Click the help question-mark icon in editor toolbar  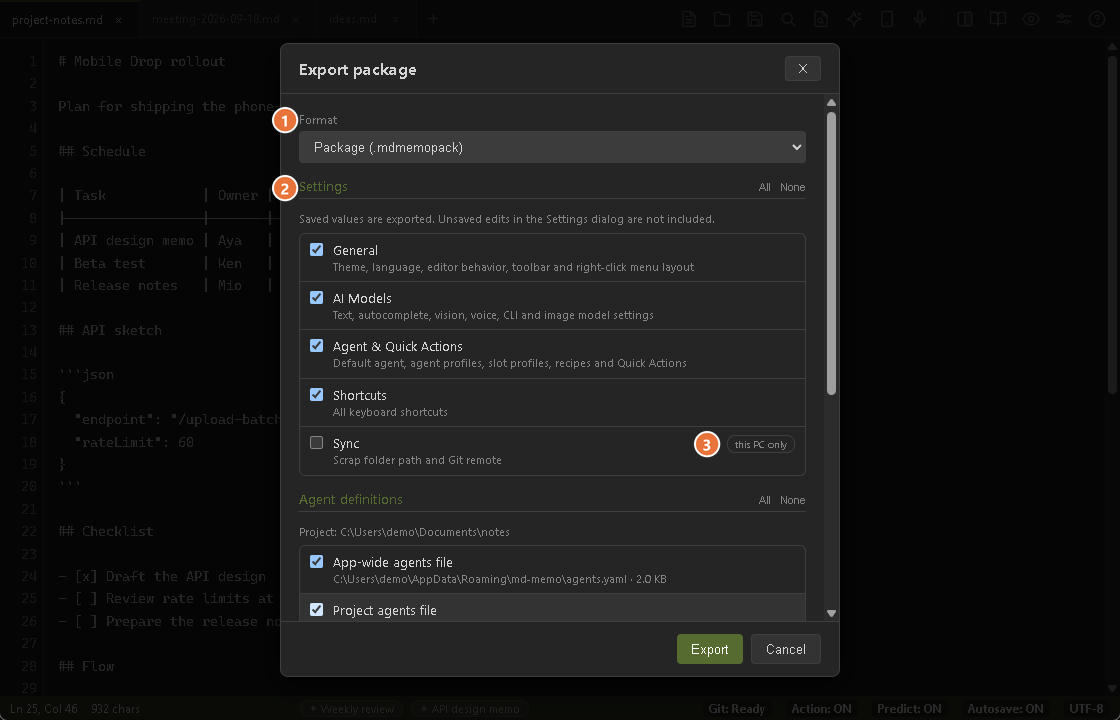coord(1097,19)
